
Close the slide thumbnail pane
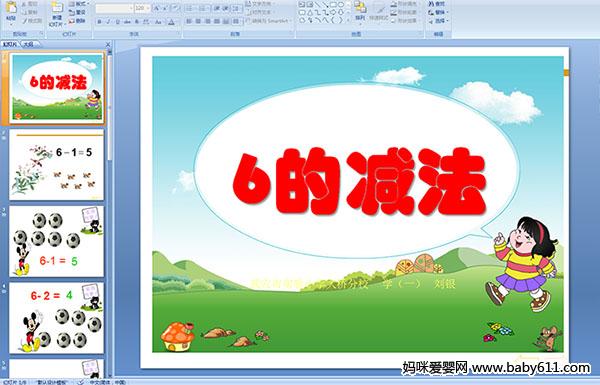click(108, 44)
